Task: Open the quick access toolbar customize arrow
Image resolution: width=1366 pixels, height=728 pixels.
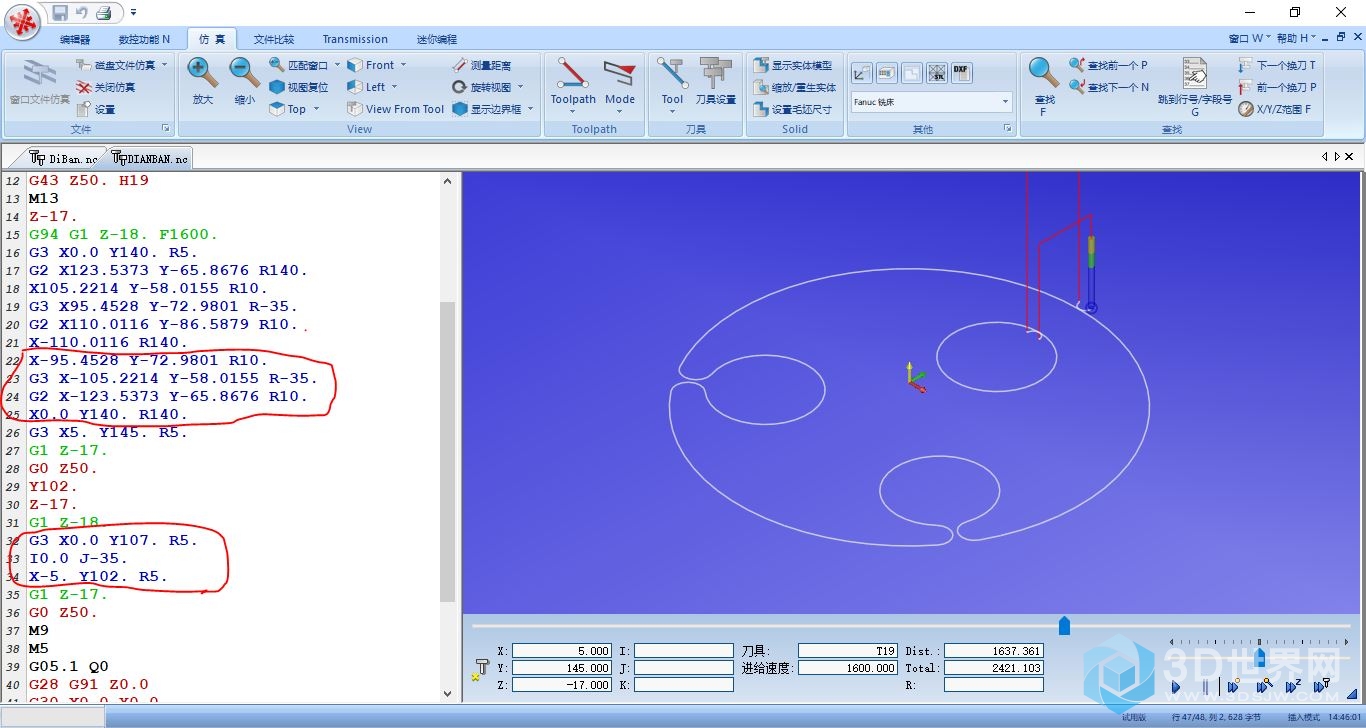Action: tap(134, 13)
